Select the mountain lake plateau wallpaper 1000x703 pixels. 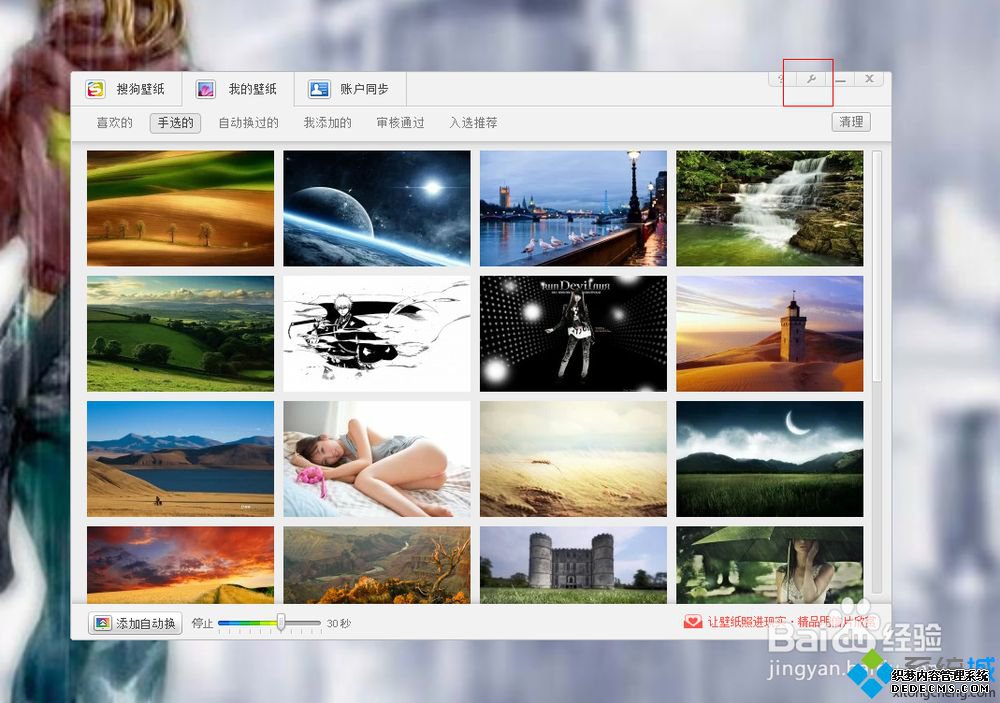tap(180, 459)
